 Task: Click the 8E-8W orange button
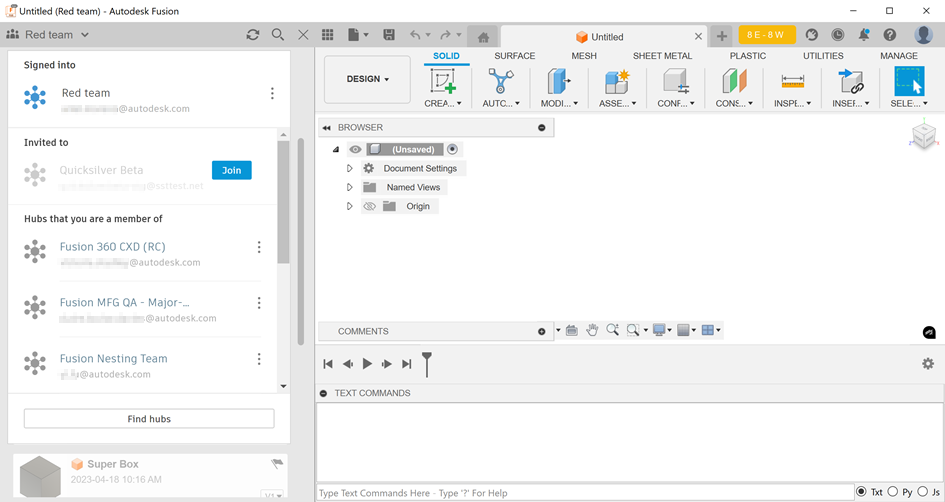[767, 35]
